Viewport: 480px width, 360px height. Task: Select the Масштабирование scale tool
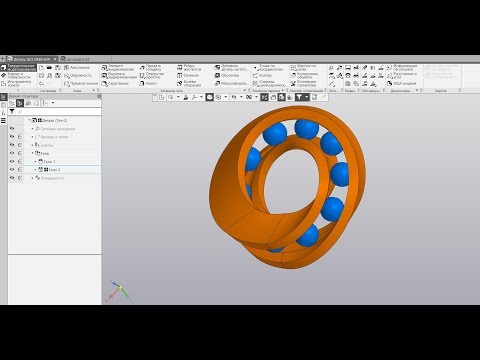point(232,84)
